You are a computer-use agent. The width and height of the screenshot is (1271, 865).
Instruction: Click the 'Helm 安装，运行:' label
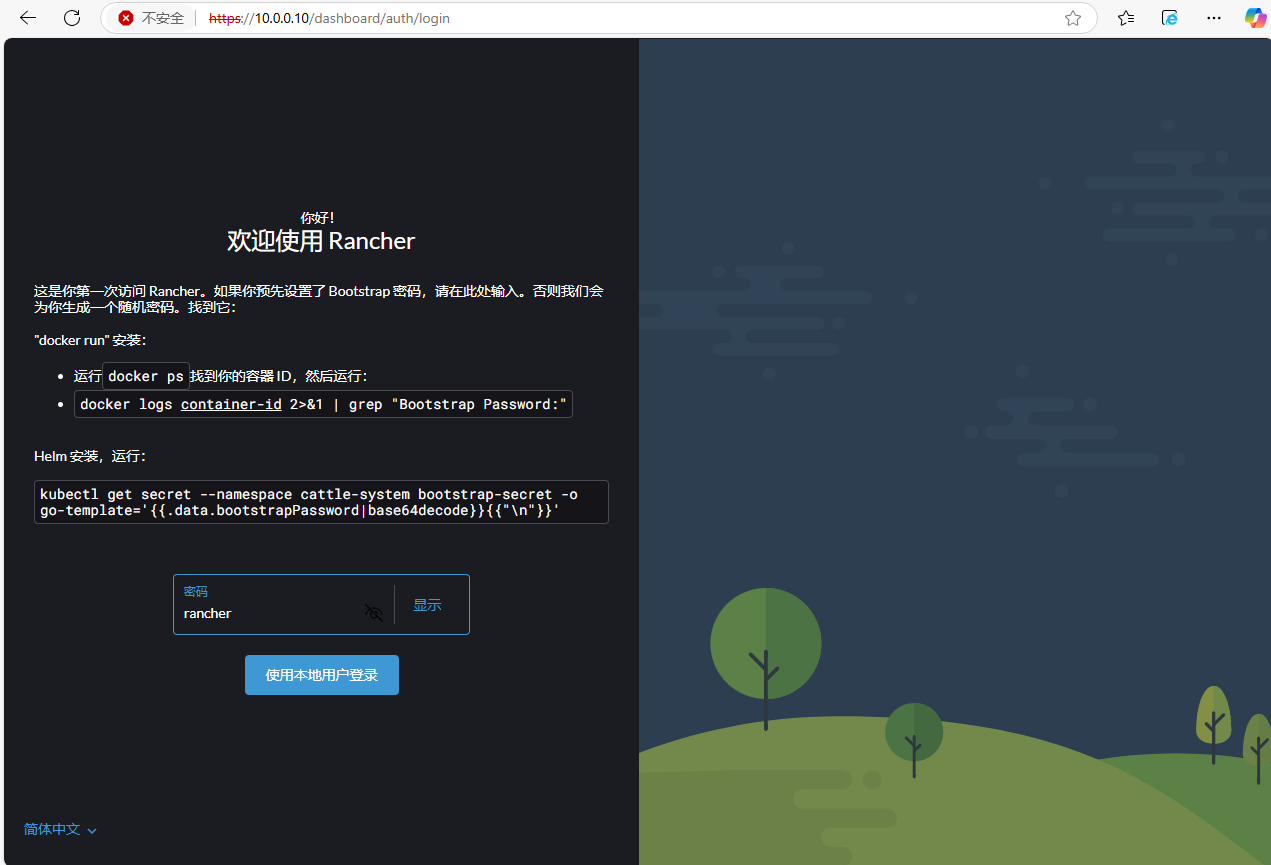pos(91,456)
